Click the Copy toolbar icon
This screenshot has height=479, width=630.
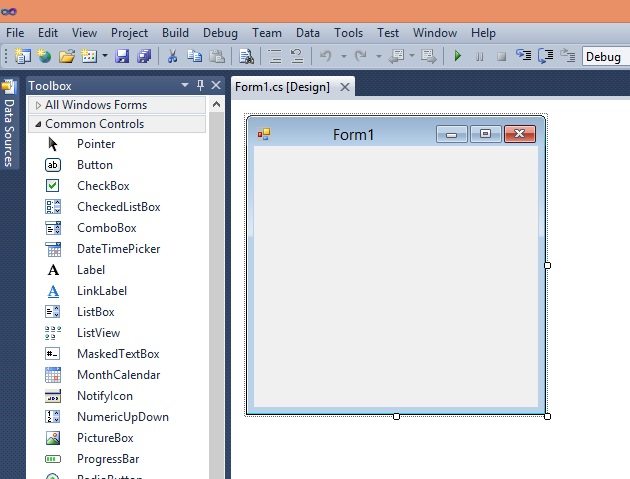pos(195,56)
